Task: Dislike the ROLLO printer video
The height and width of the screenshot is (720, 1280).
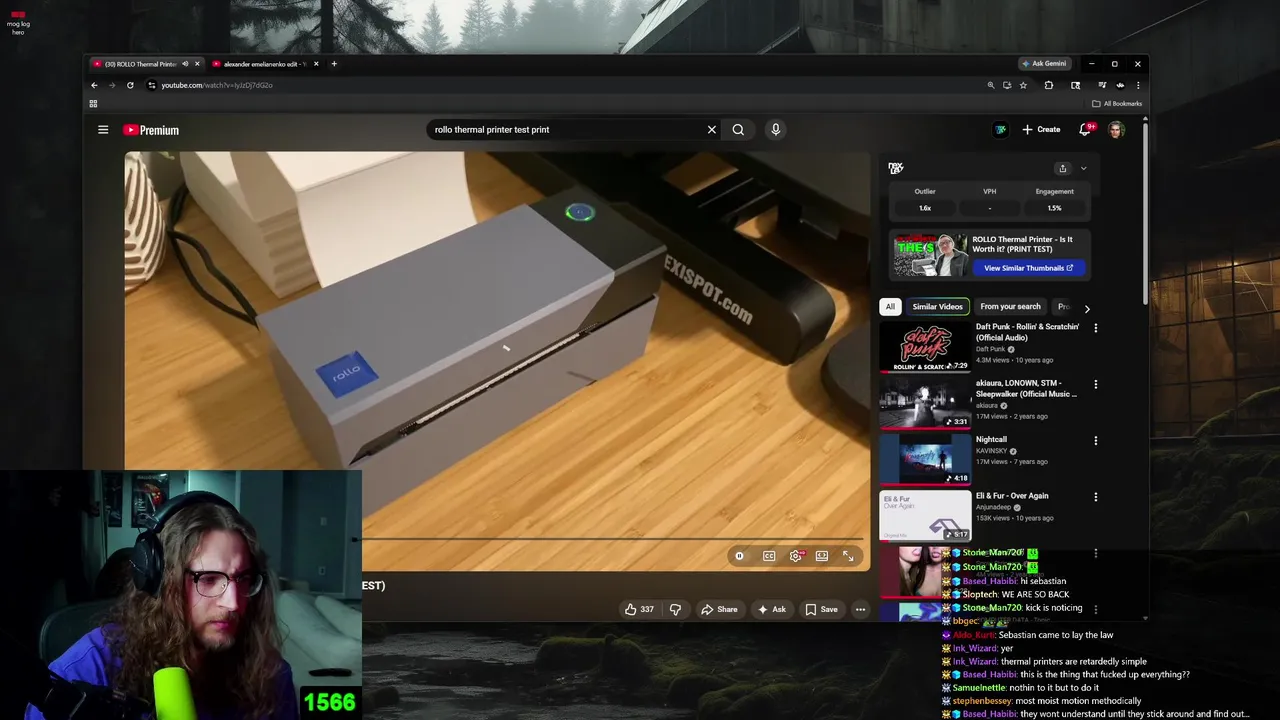Action: click(675, 609)
